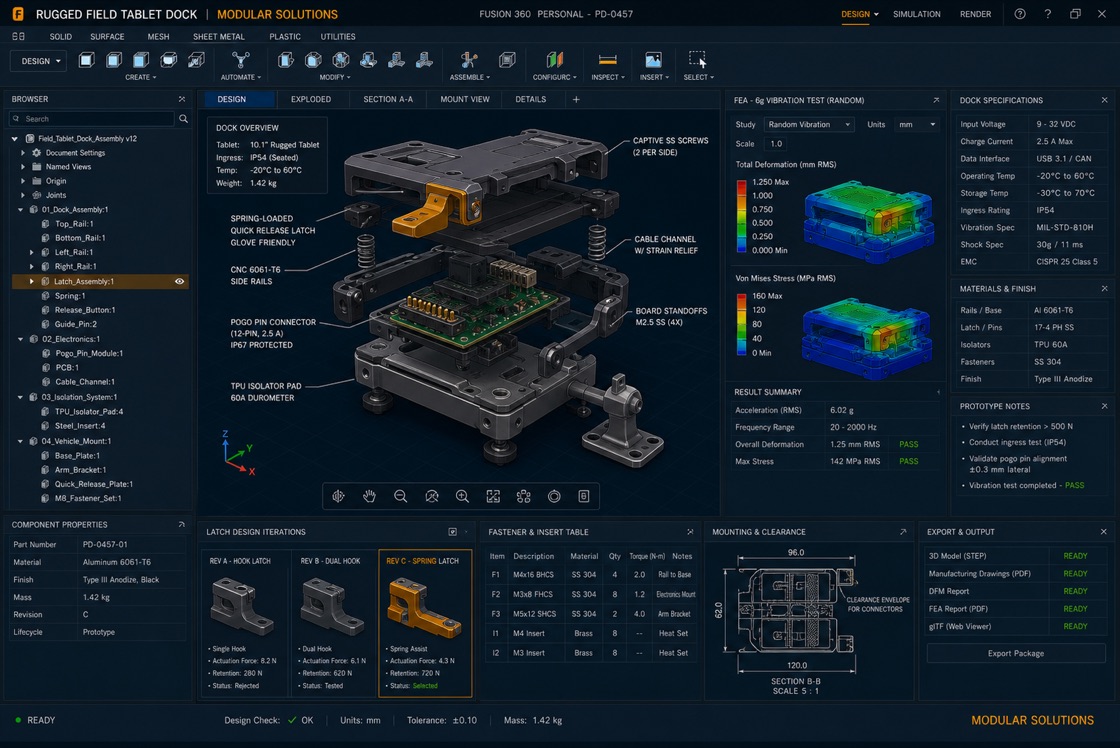Click the Insert image icon
The image size is (1120, 748).
coord(653,60)
